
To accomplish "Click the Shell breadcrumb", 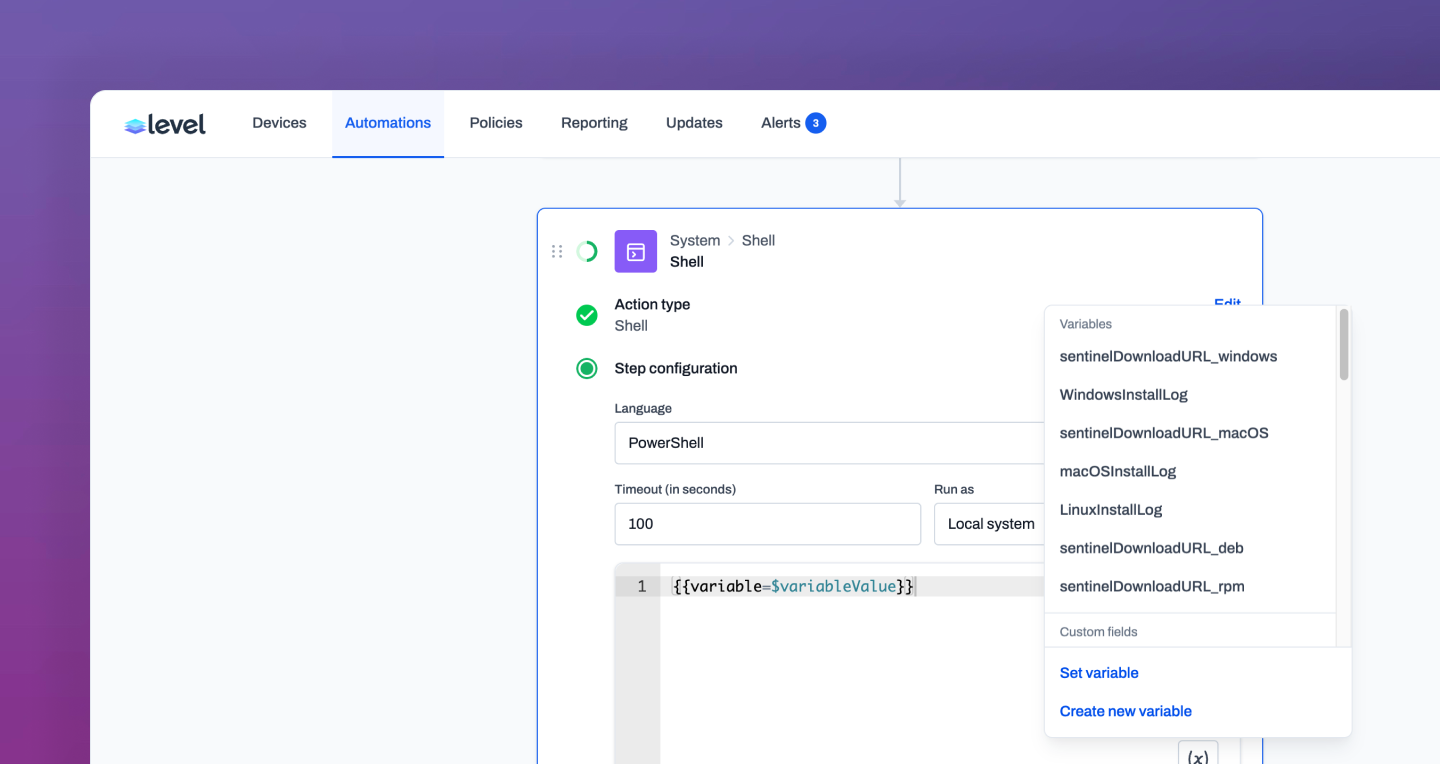I will click(758, 240).
